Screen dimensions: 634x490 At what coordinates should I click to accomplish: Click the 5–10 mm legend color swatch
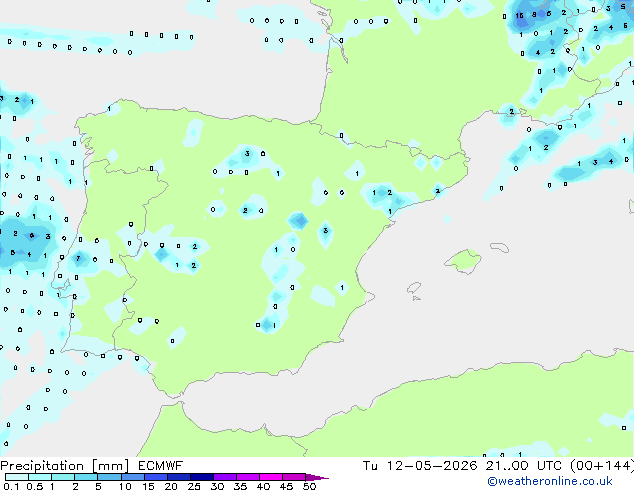109,477
